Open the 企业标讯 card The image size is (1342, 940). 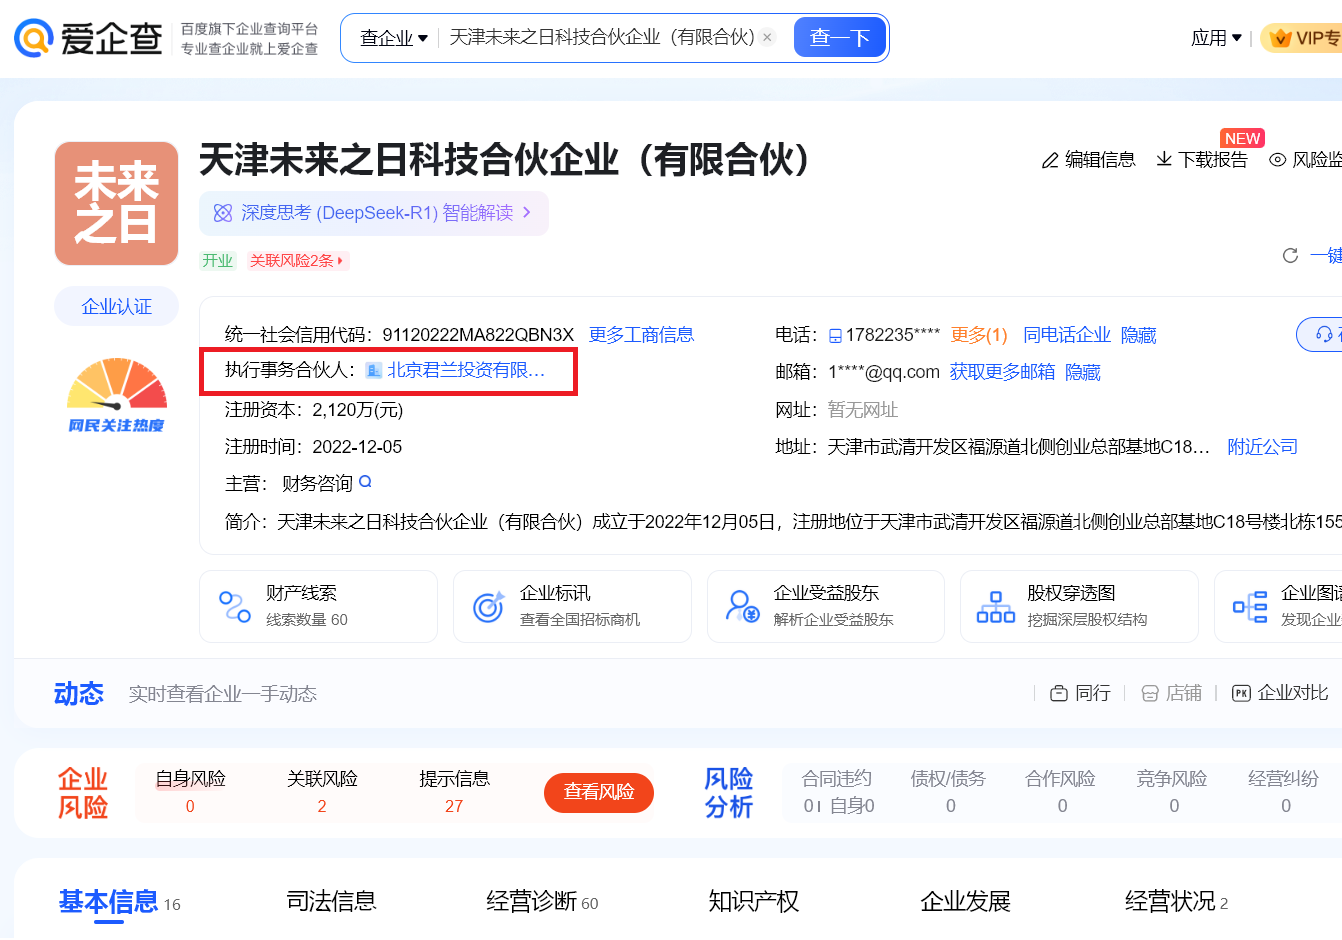(572, 606)
